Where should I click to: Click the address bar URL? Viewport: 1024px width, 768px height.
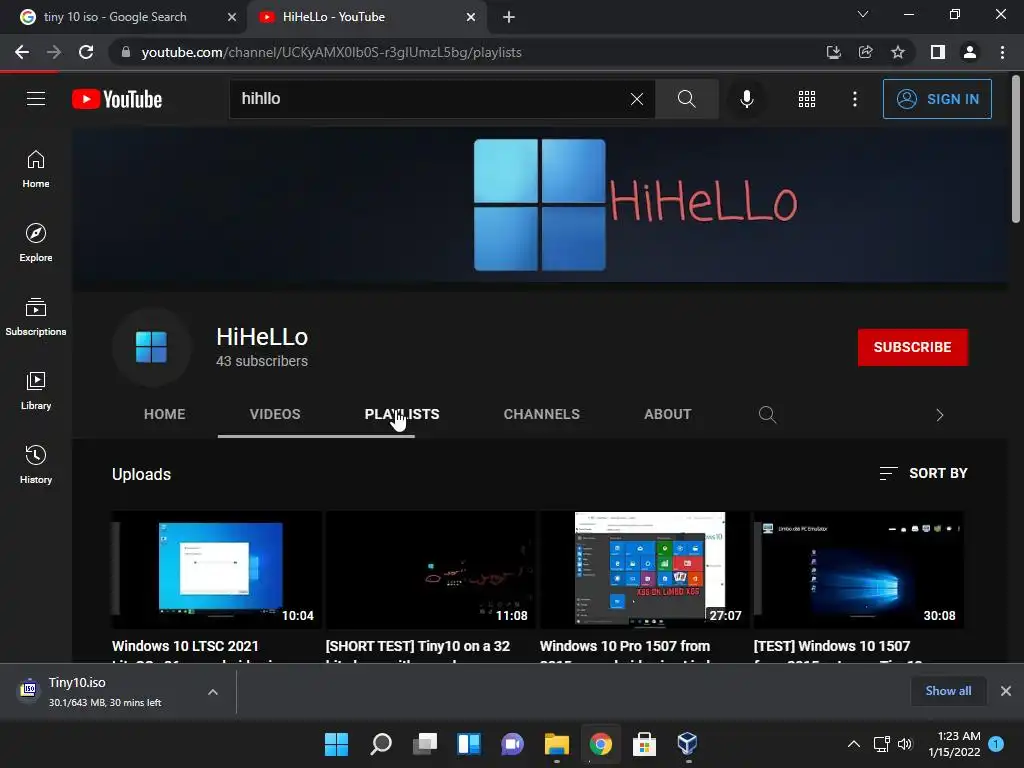tap(331, 52)
